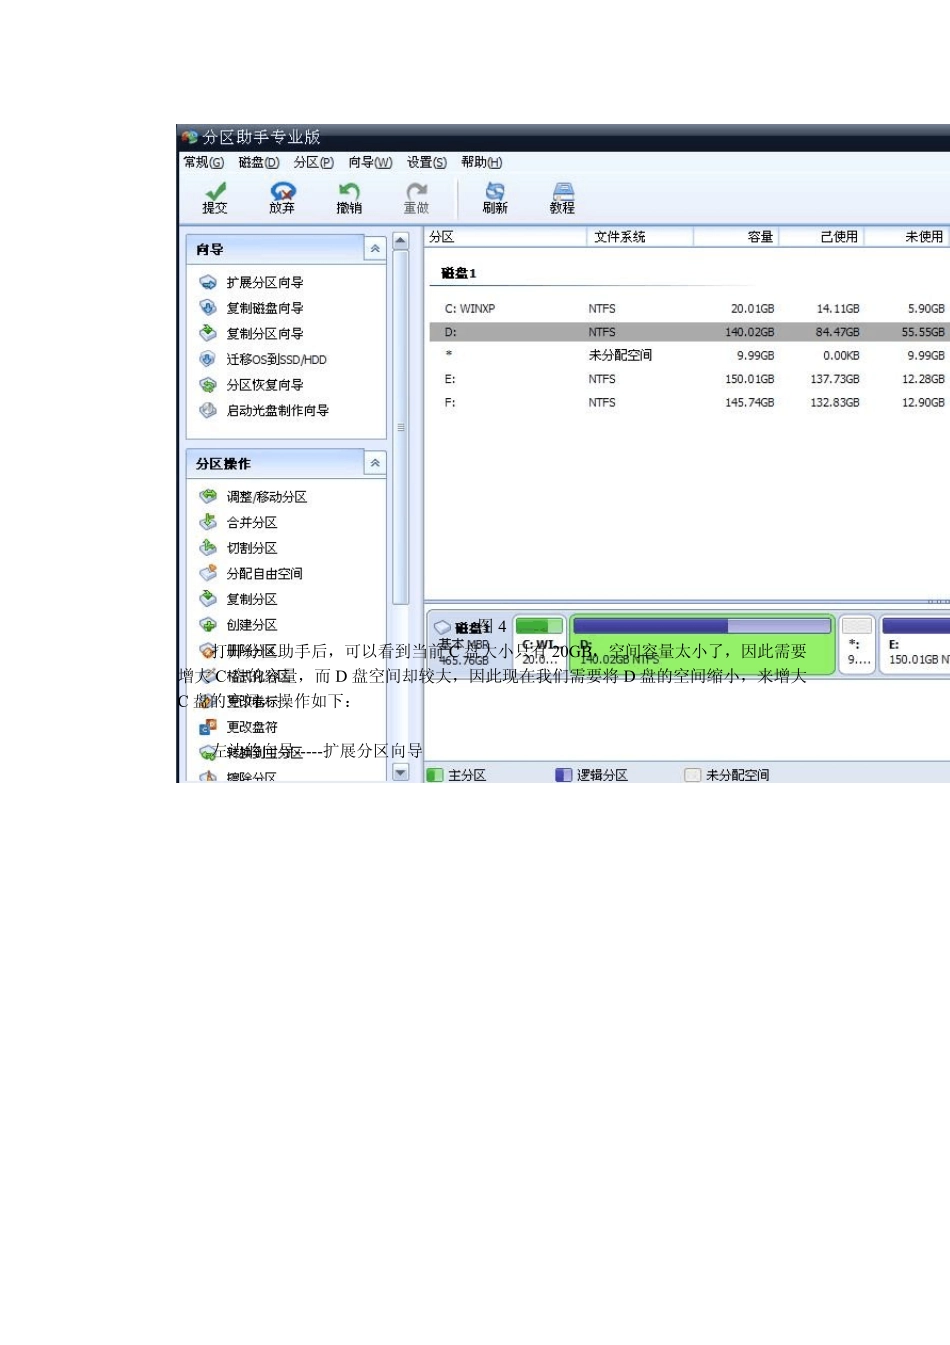Collapse the 向导 panel chevron
Image resolution: width=950 pixels, height=1345 pixels.
point(375,249)
